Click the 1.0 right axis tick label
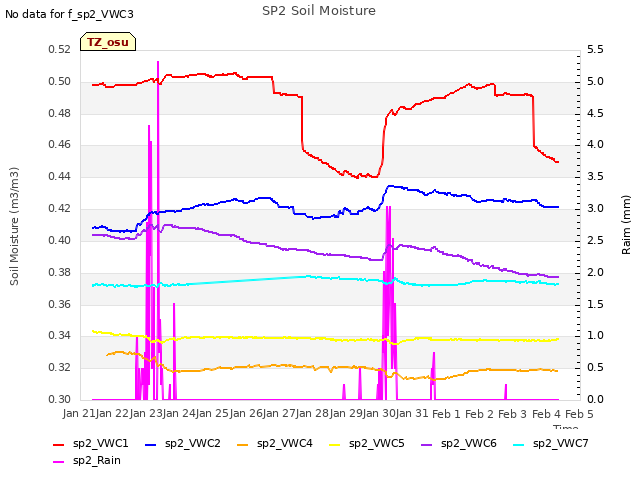 click(596, 336)
